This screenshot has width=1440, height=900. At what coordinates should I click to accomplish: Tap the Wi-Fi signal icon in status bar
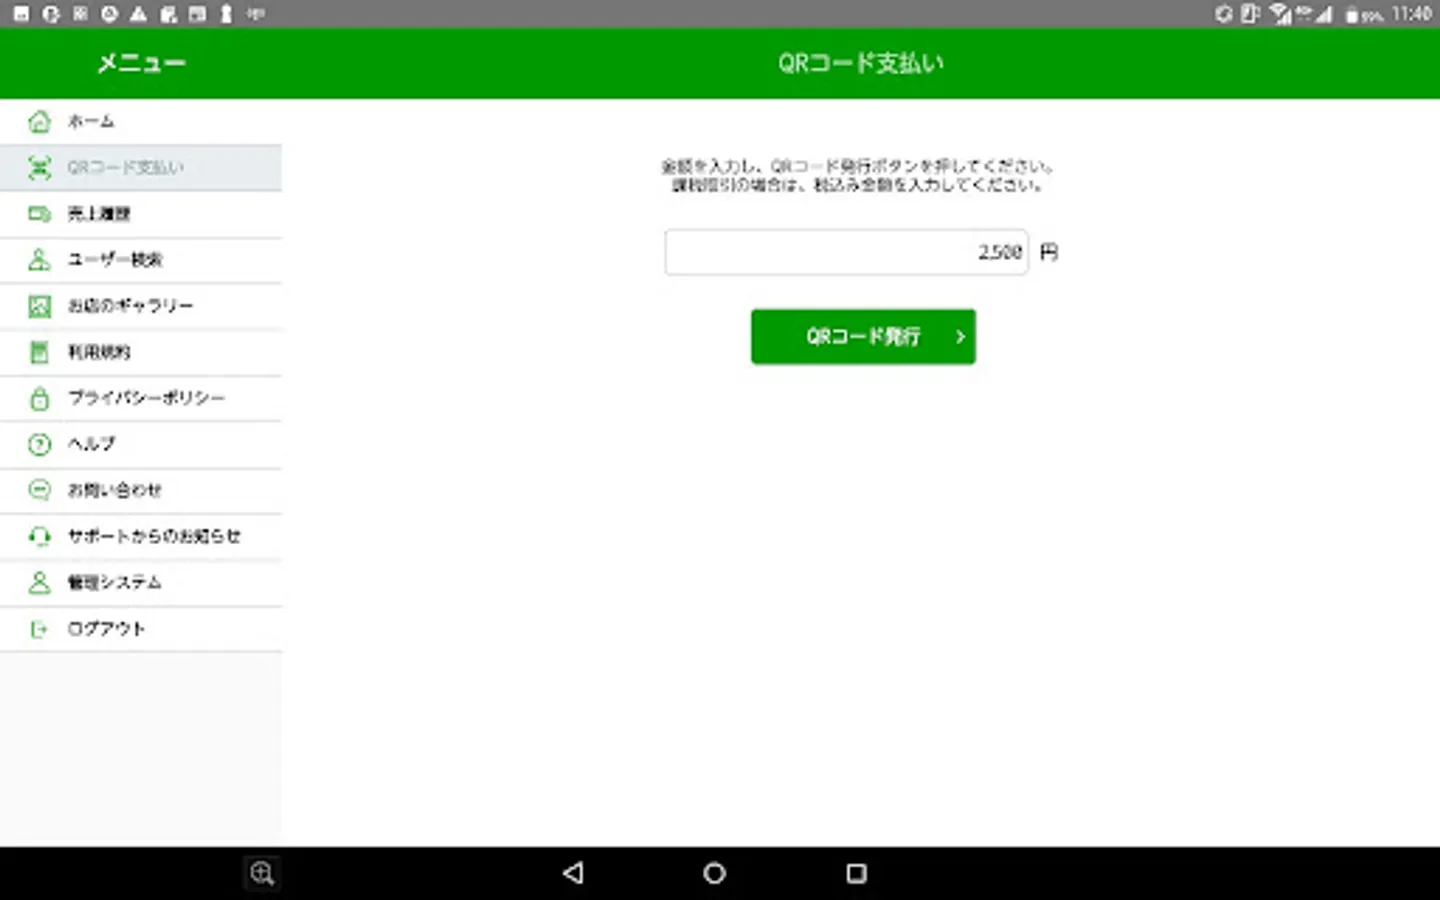pyautogui.click(x=1280, y=14)
